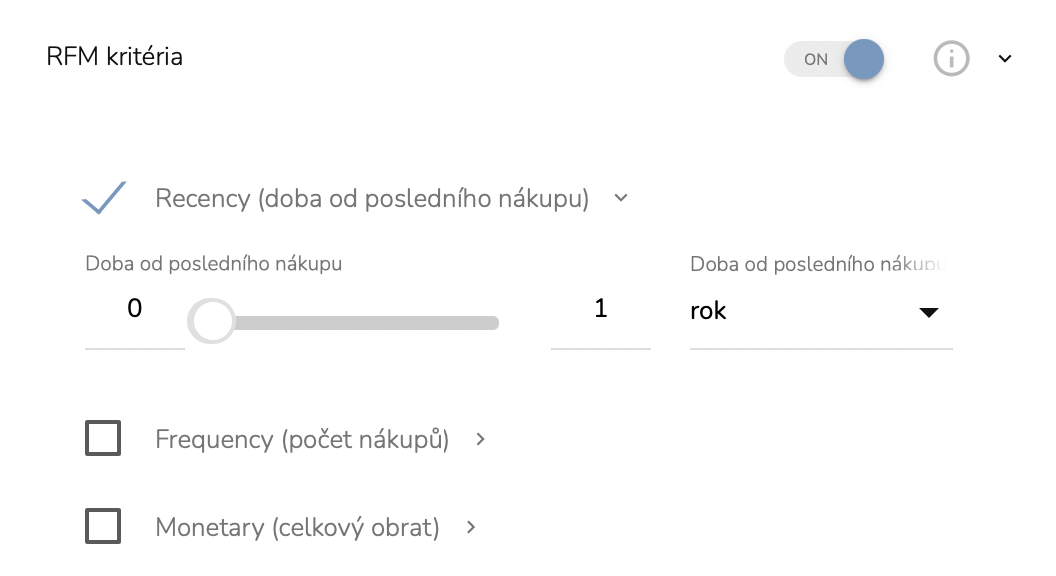Click the Frequency (počet nákupů) label
The width and height of the screenshot is (1056, 576).
(302, 439)
